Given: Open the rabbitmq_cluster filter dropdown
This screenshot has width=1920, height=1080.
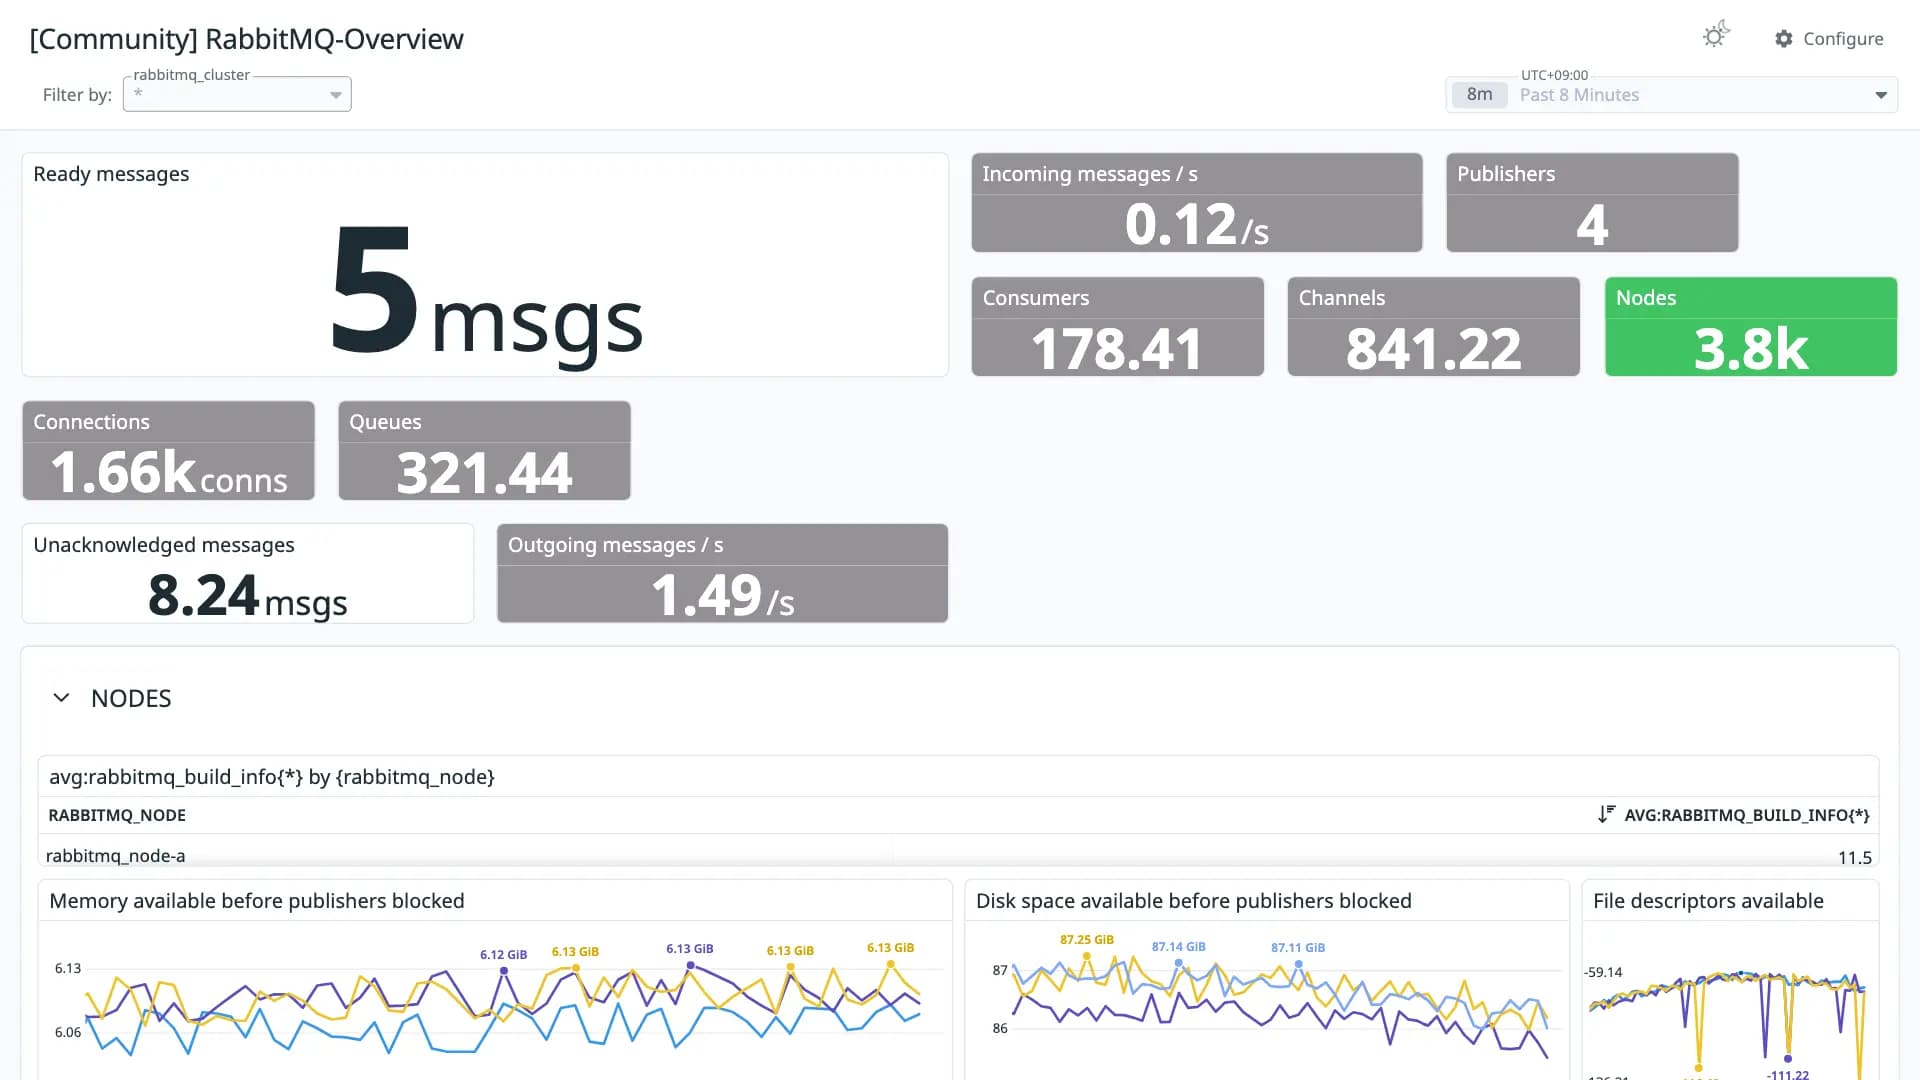Looking at the screenshot, I should point(237,94).
